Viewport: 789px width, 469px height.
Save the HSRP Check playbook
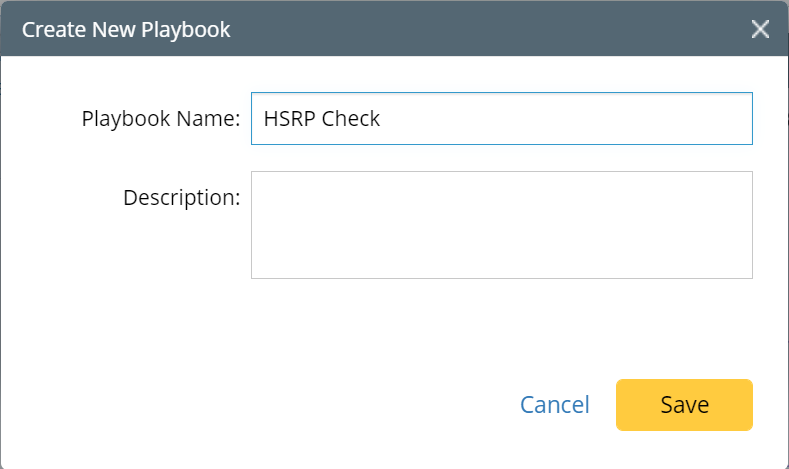684,405
